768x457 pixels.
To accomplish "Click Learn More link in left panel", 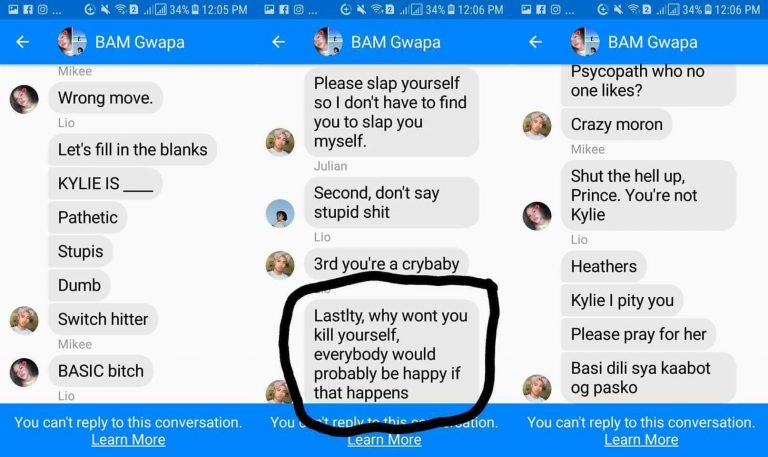I will [128, 440].
